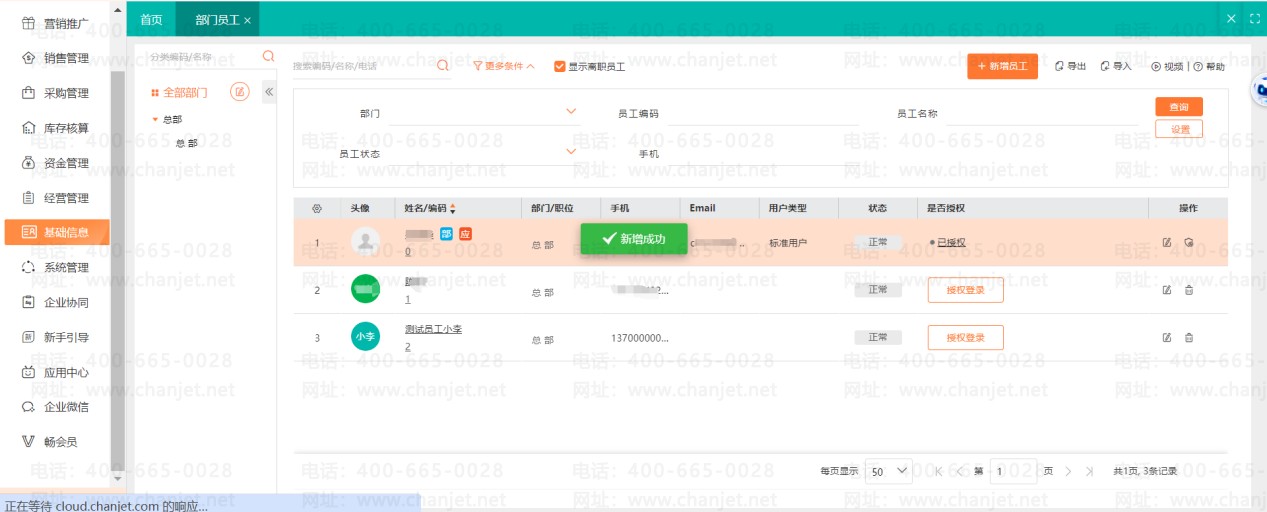The height and width of the screenshot is (512, 1267).
Task: Delete the row 2 employee
Action: [x=1189, y=290]
